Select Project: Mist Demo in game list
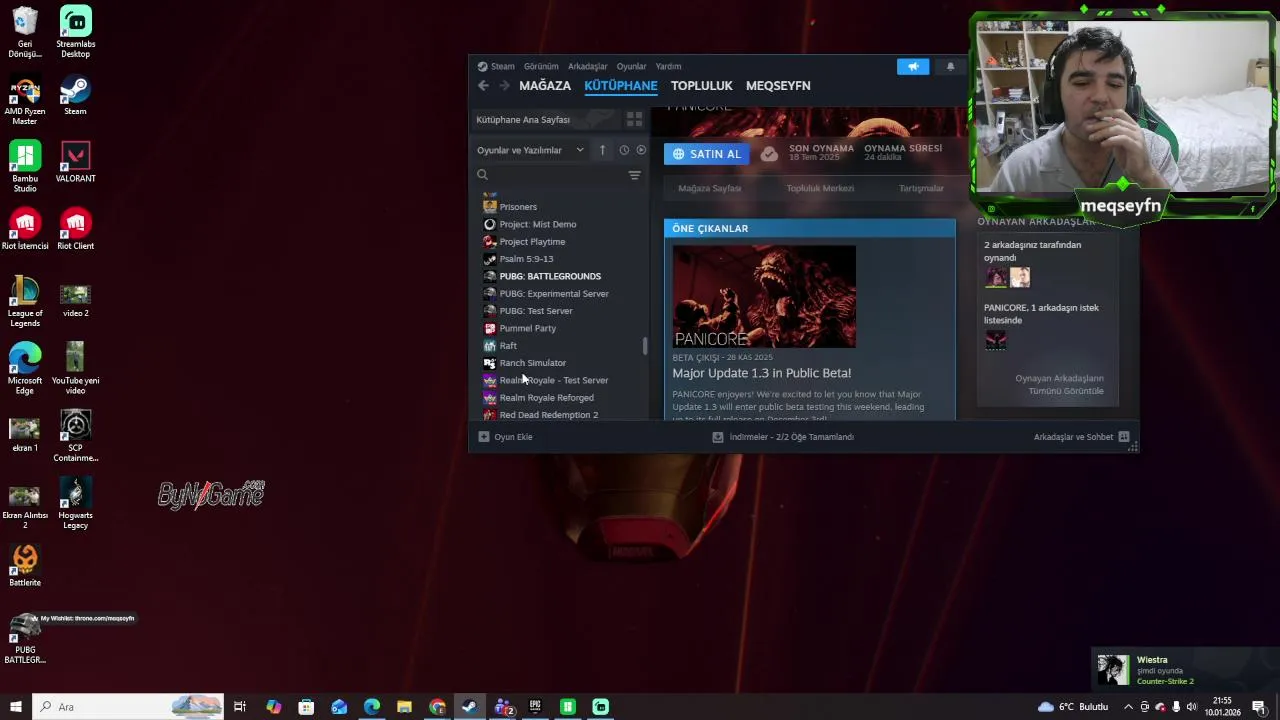This screenshot has width=1280, height=720. click(x=538, y=224)
